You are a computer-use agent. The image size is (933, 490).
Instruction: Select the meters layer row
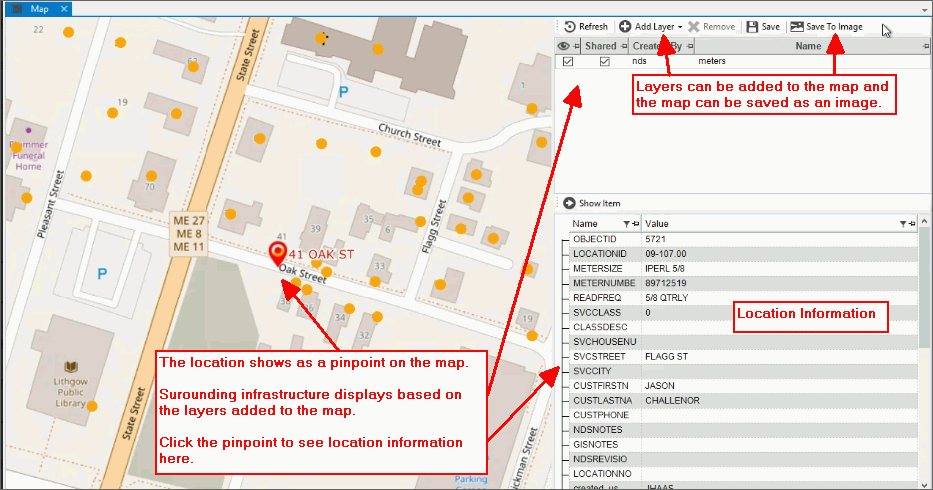[760, 62]
